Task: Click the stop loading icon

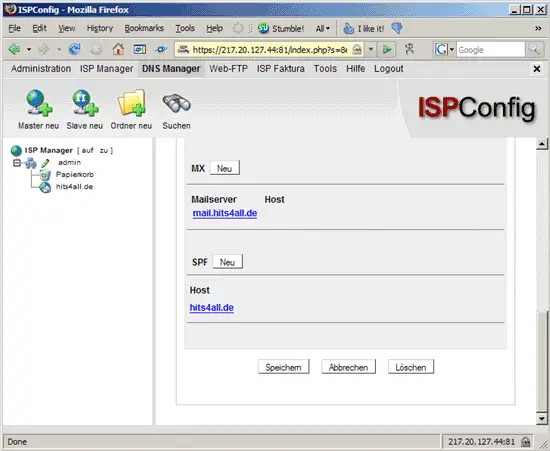Action: click(x=96, y=49)
